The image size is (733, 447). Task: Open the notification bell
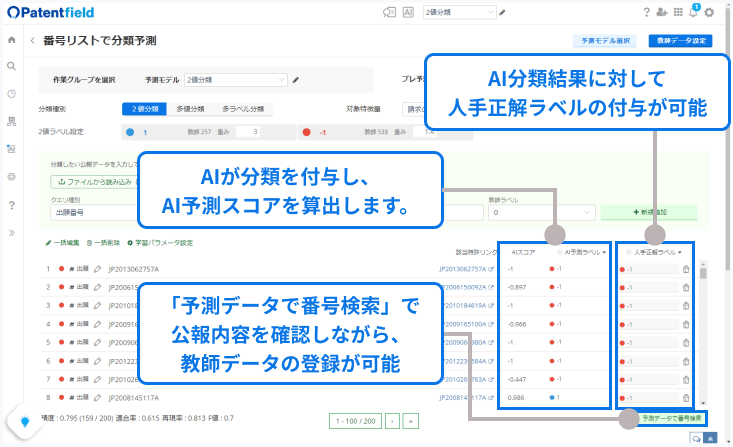pos(694,11)
